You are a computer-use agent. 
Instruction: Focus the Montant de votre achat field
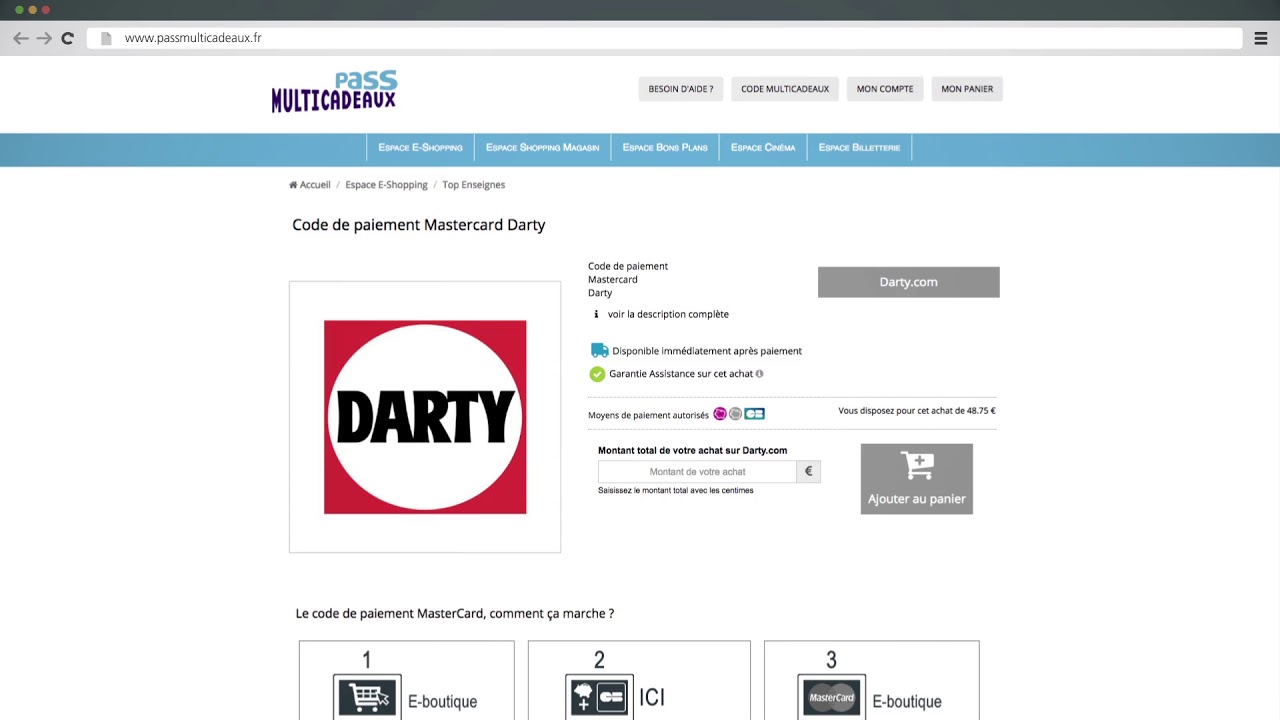click(x=697, y=471)
